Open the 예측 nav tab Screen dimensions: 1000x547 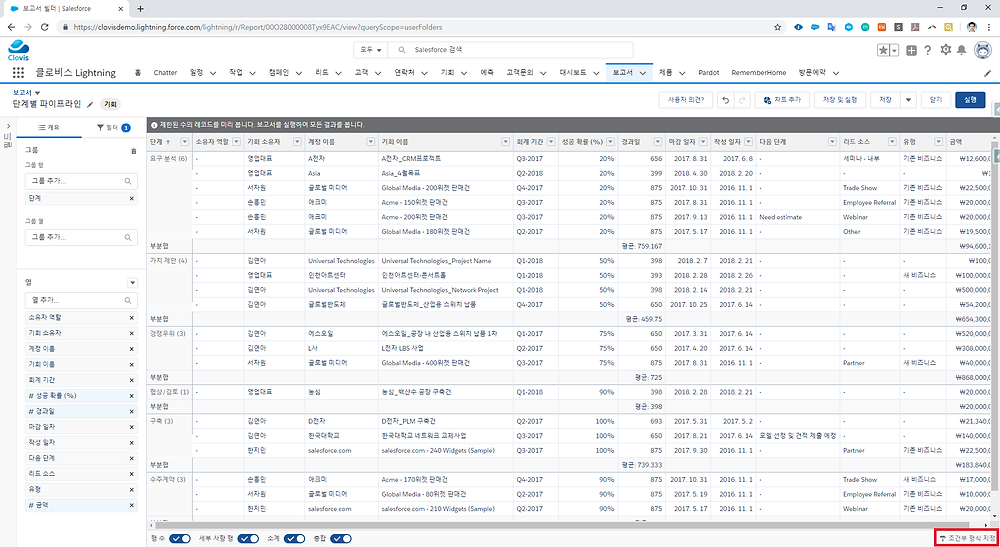tap(487, 73)
